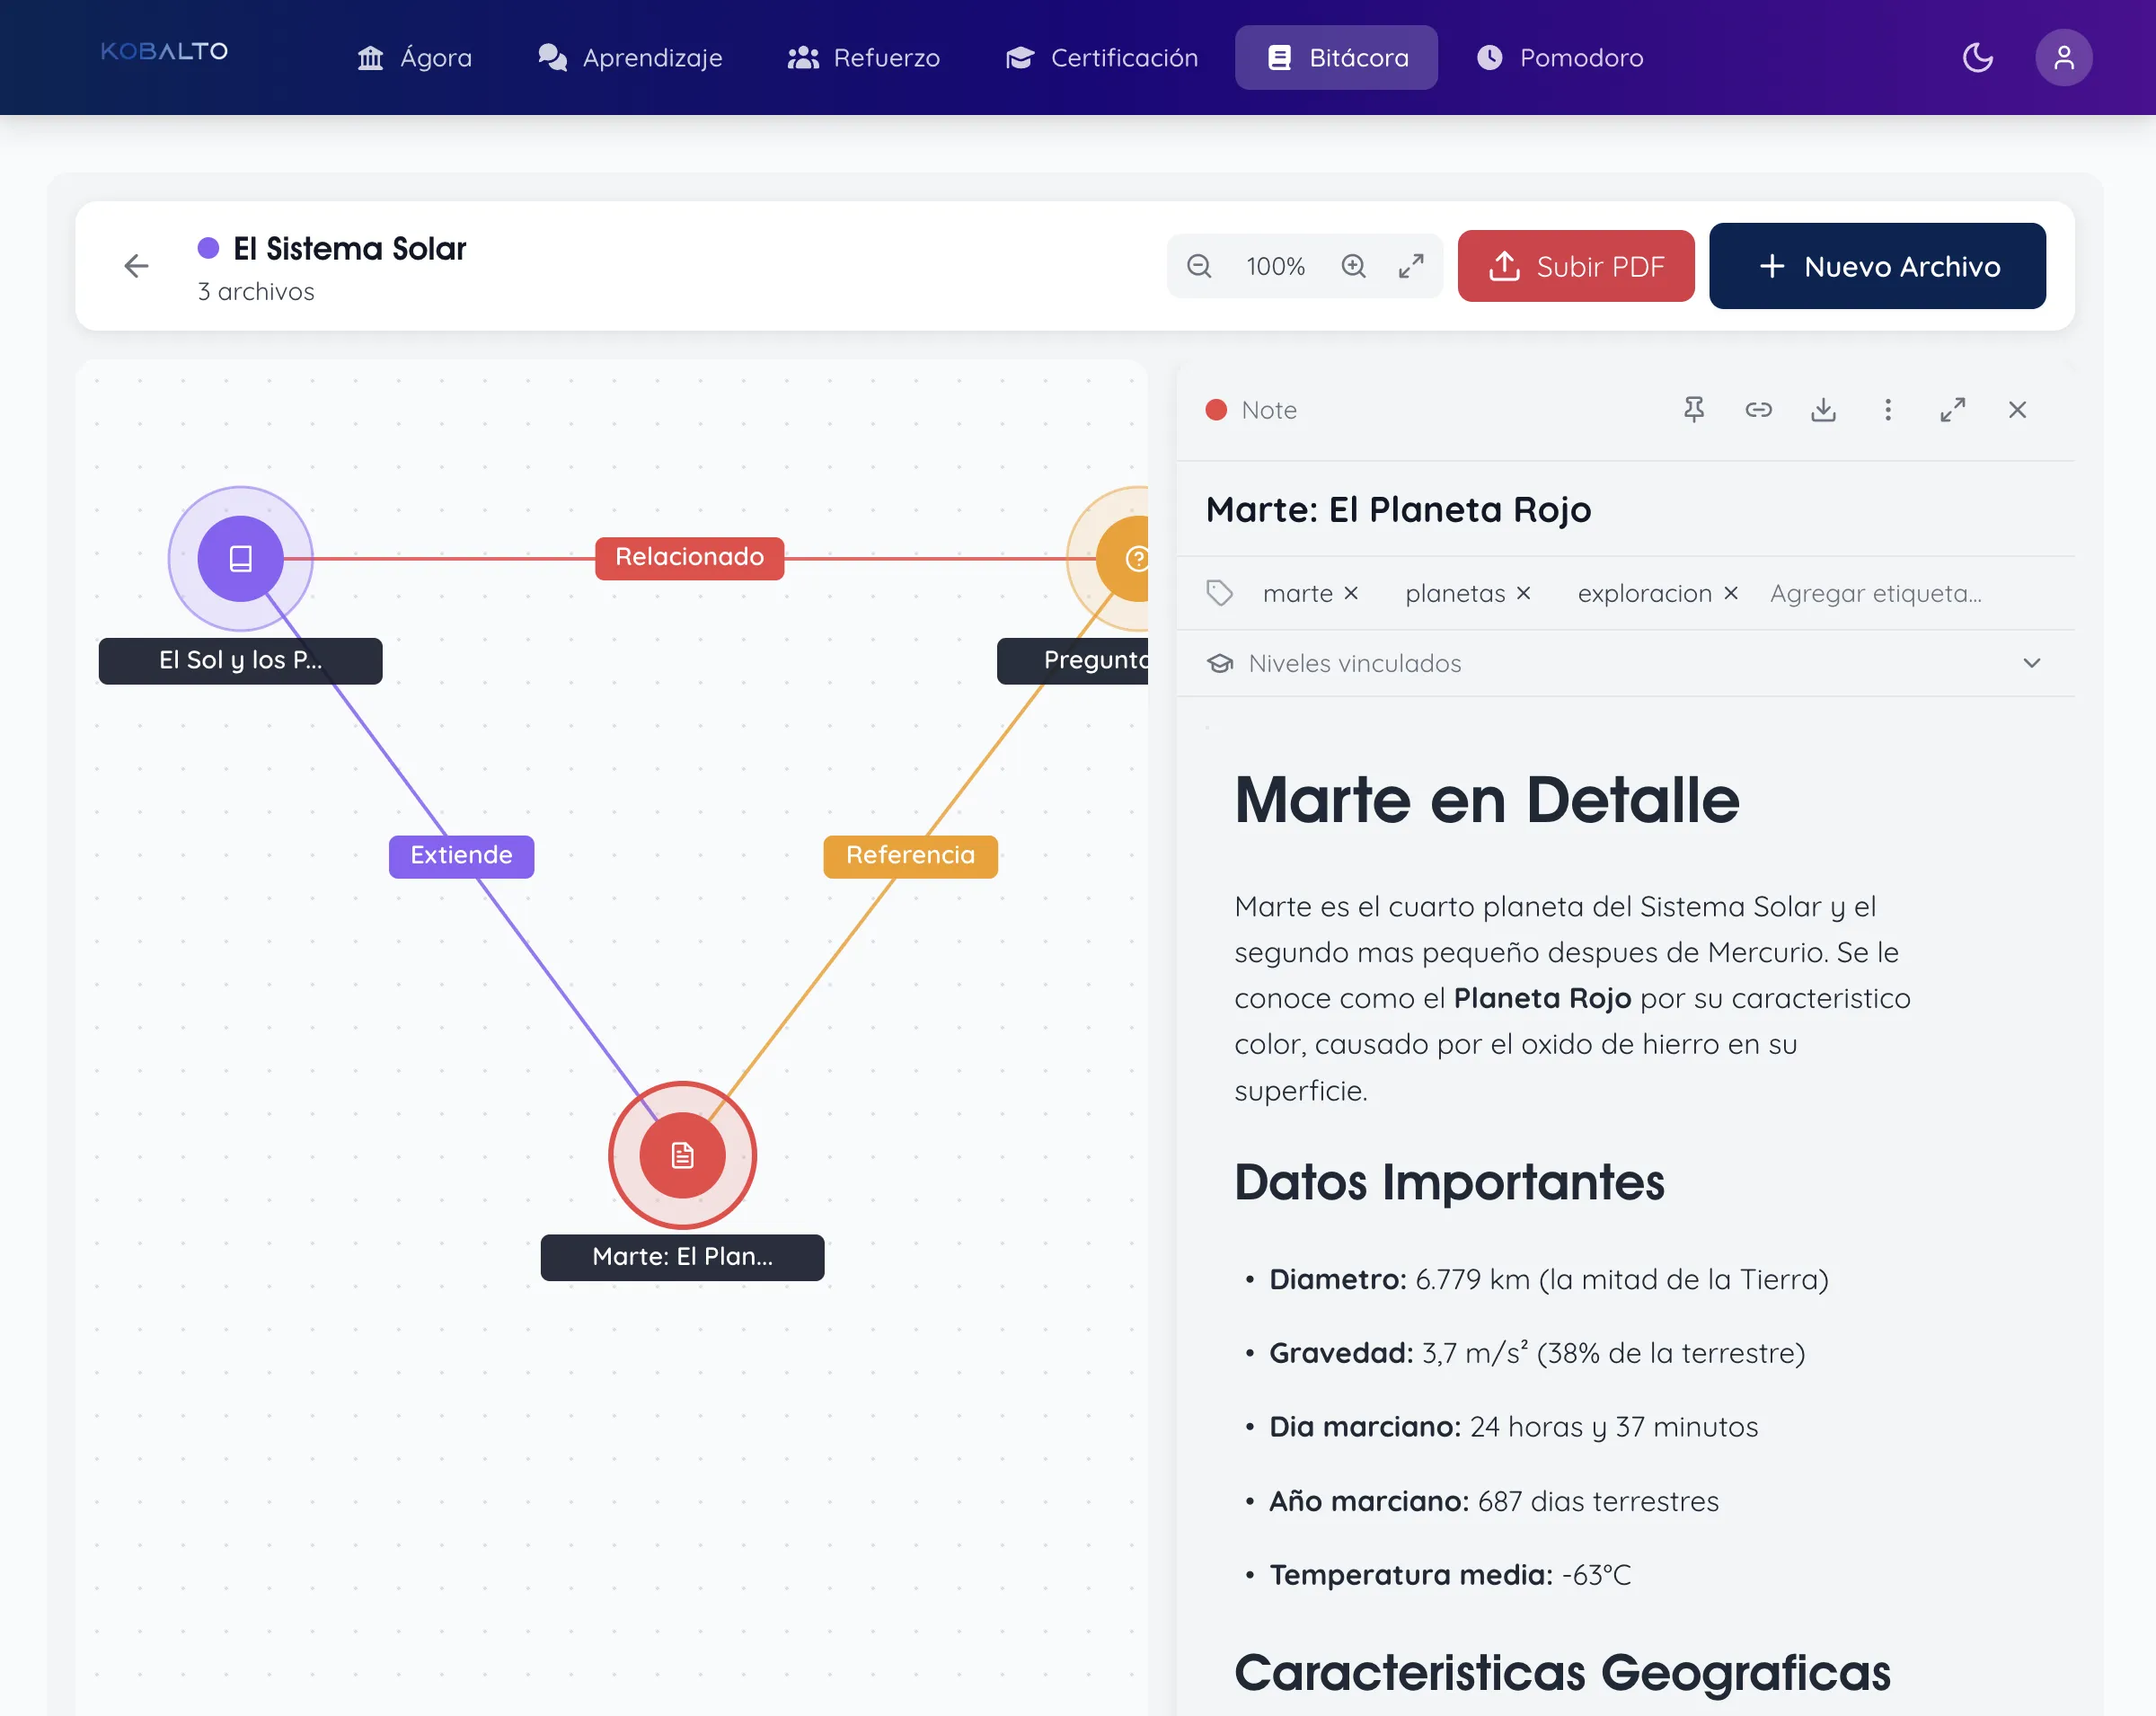Toggle dark mode with moon icon
The image size is (2156, 1716).
(1977, 58)
